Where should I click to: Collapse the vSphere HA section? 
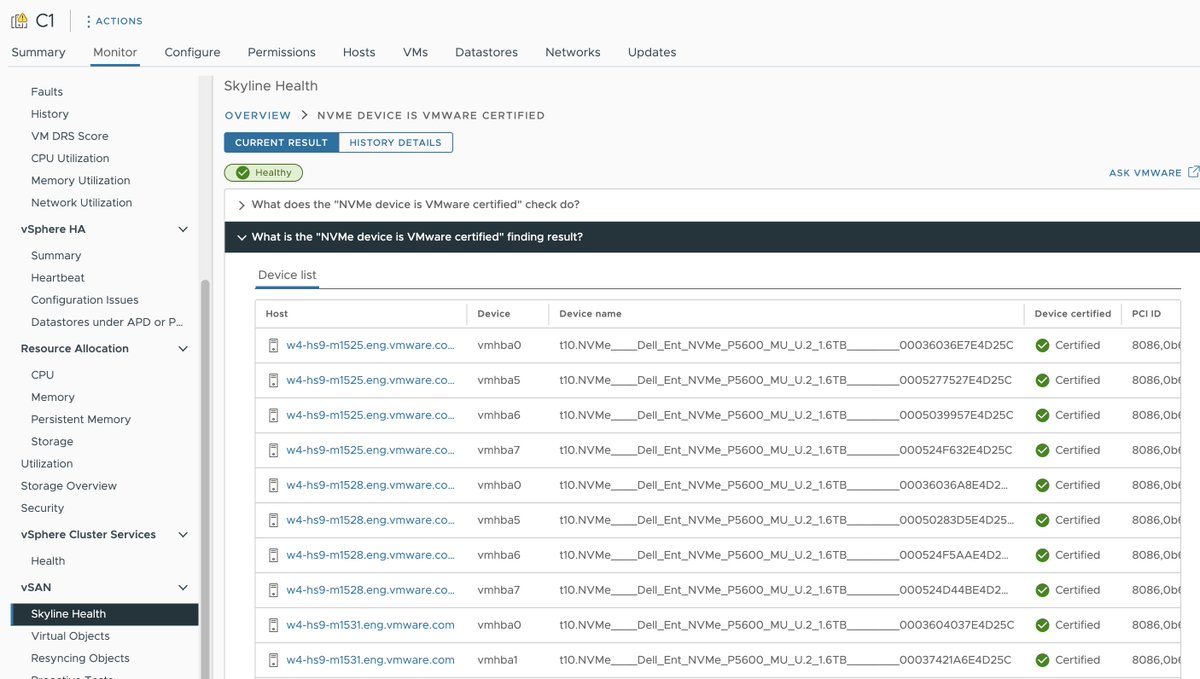pos(183,229)
